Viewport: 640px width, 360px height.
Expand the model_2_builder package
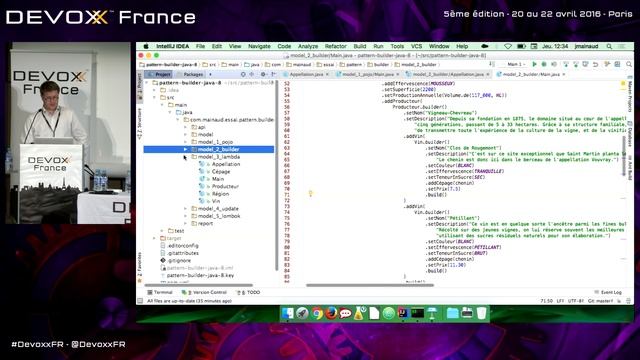tap(185, 149)
